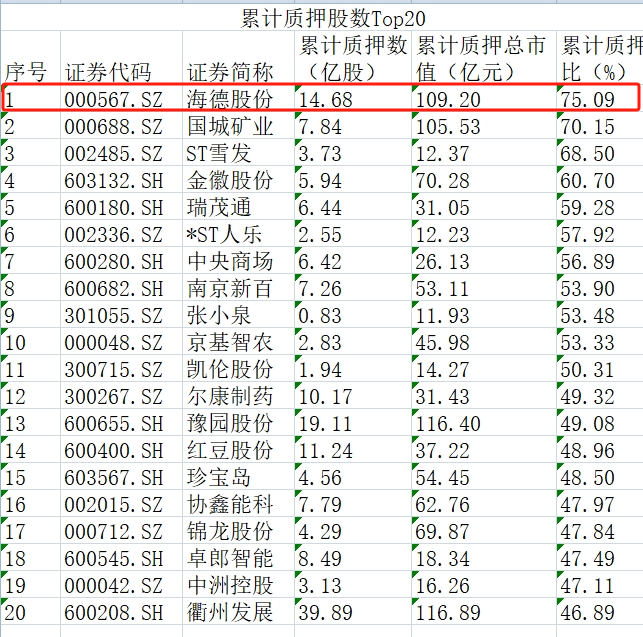The height and width of the screenshot is (637, 643).
Task: Select the cell with value 54.45
Action: pos(484,477)
